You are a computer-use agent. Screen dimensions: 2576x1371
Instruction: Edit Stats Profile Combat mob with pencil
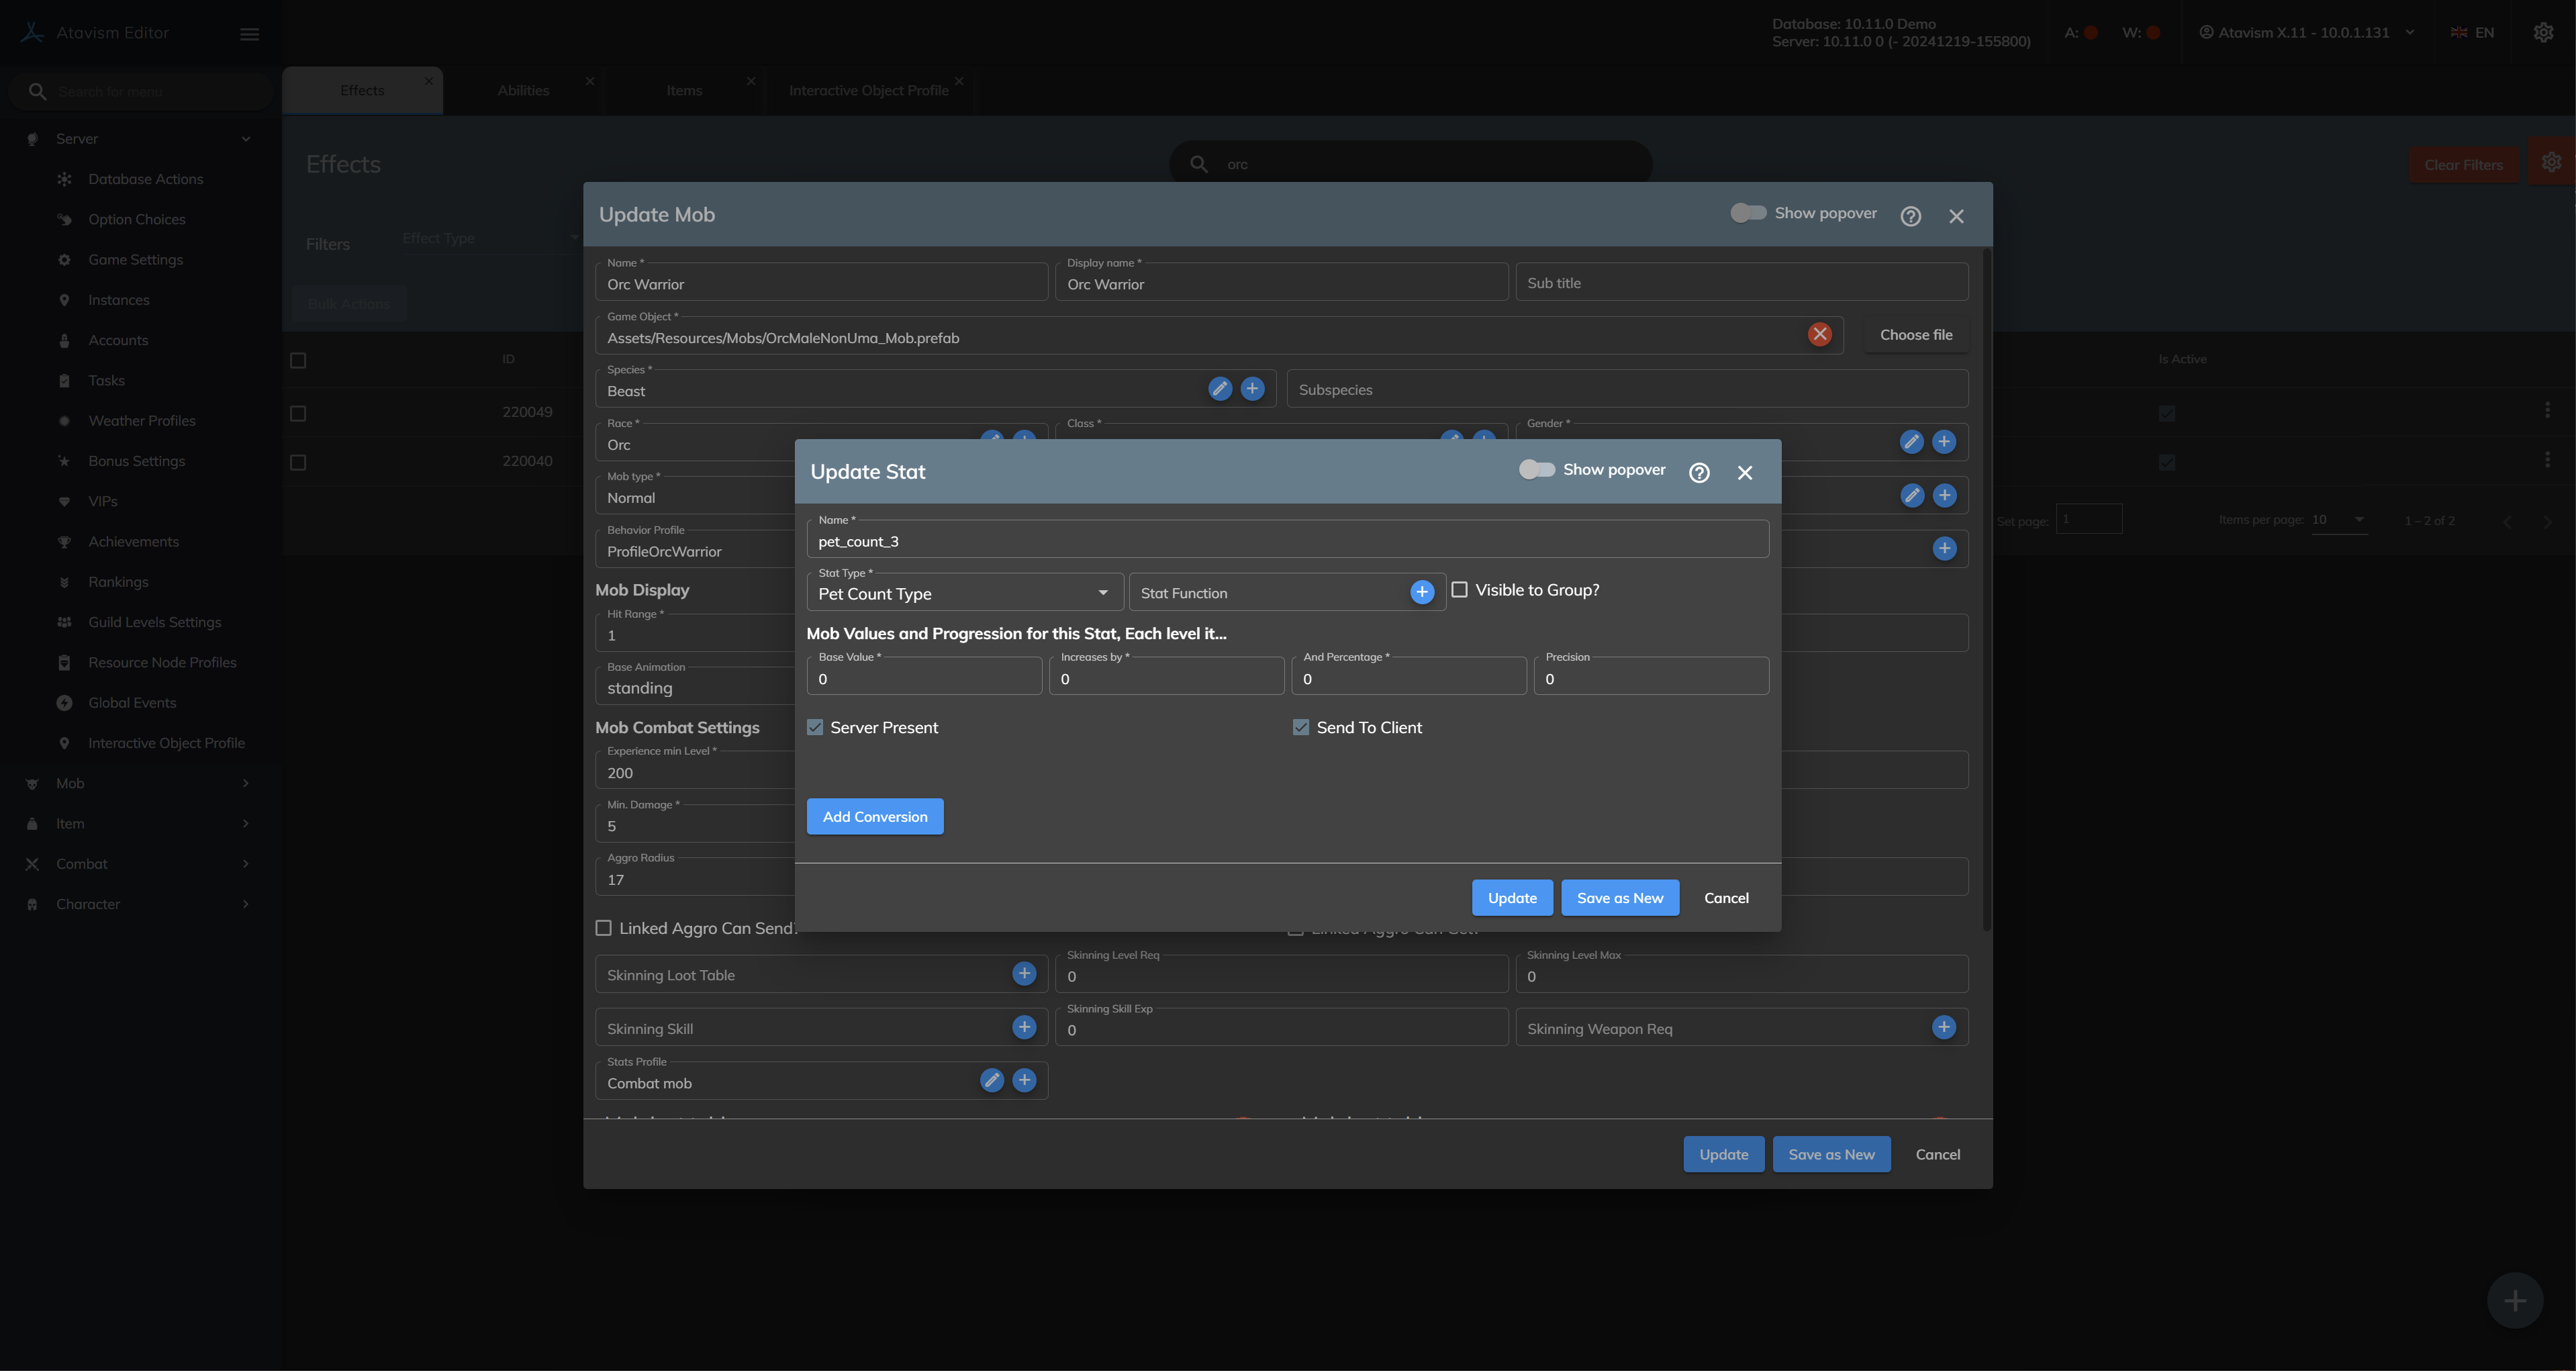pos(991,1080)
